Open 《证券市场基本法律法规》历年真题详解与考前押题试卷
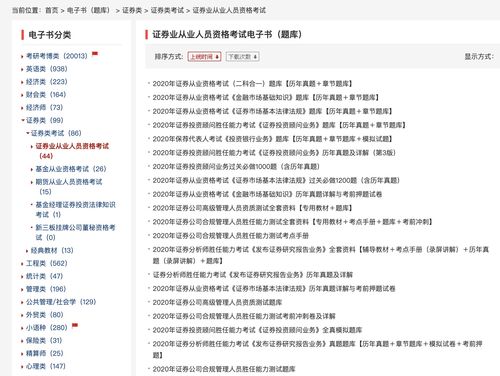This screenshot has width=500, height=376. click(274, 289)
